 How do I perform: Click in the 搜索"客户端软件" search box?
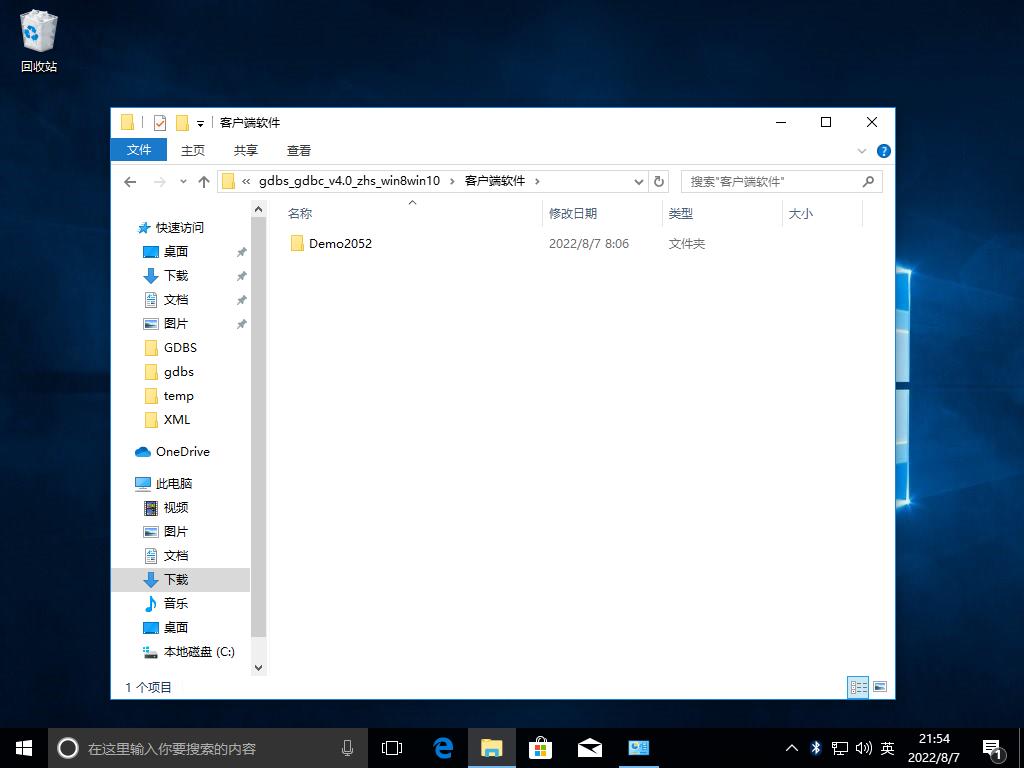(770, 181)
